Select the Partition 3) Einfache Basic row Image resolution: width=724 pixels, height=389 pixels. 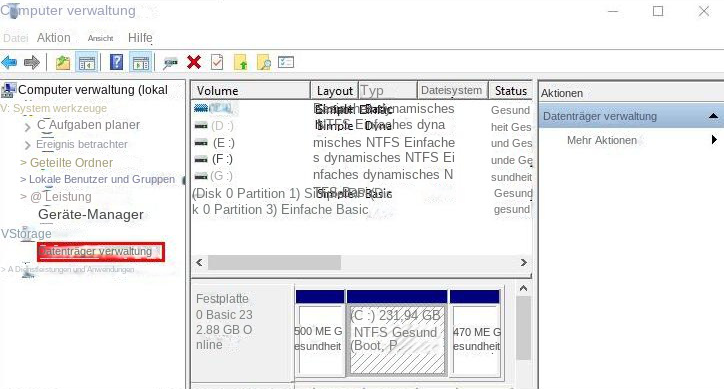[362, 209]
